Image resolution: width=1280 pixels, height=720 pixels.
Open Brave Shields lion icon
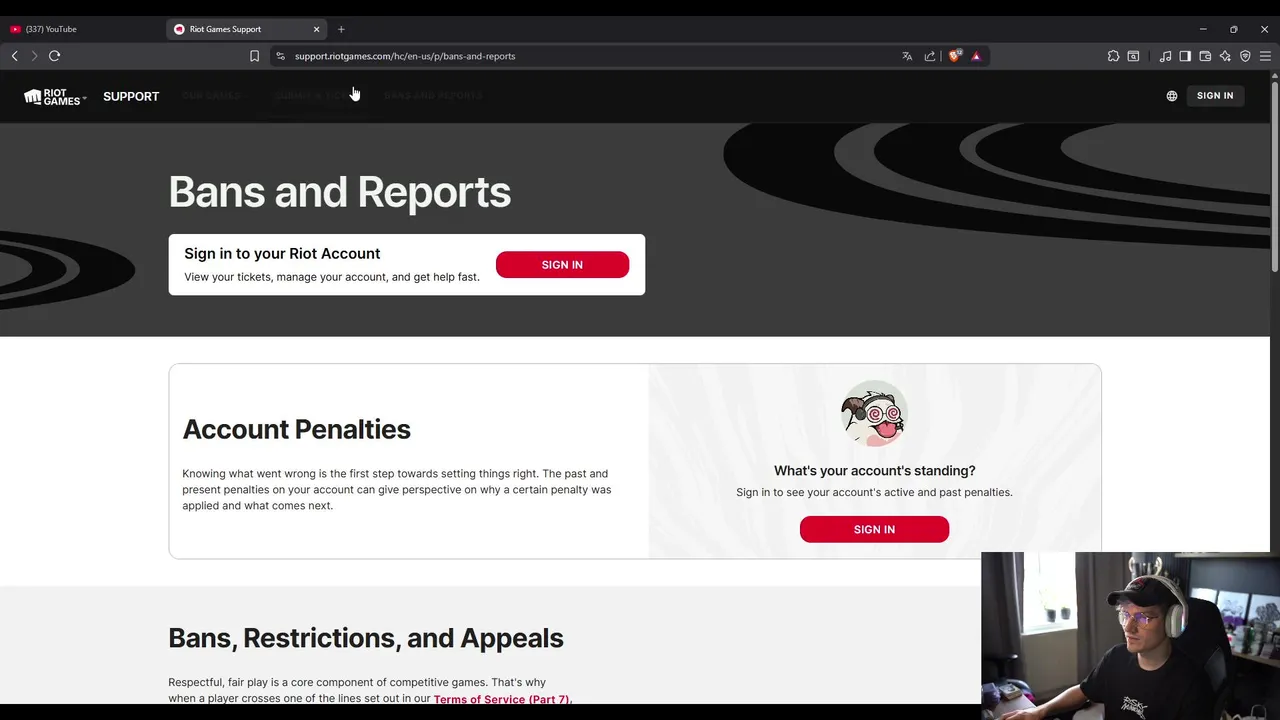click(x=954, y=56)
